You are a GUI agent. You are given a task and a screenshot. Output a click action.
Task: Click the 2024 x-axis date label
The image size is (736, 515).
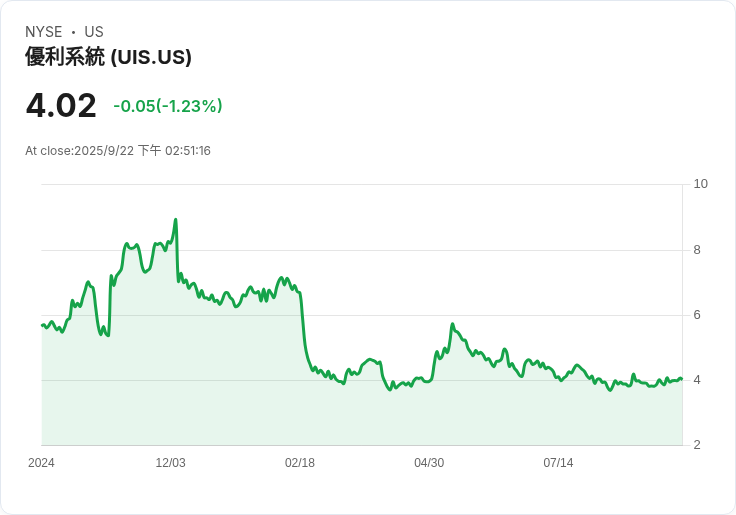click(41, 463)
